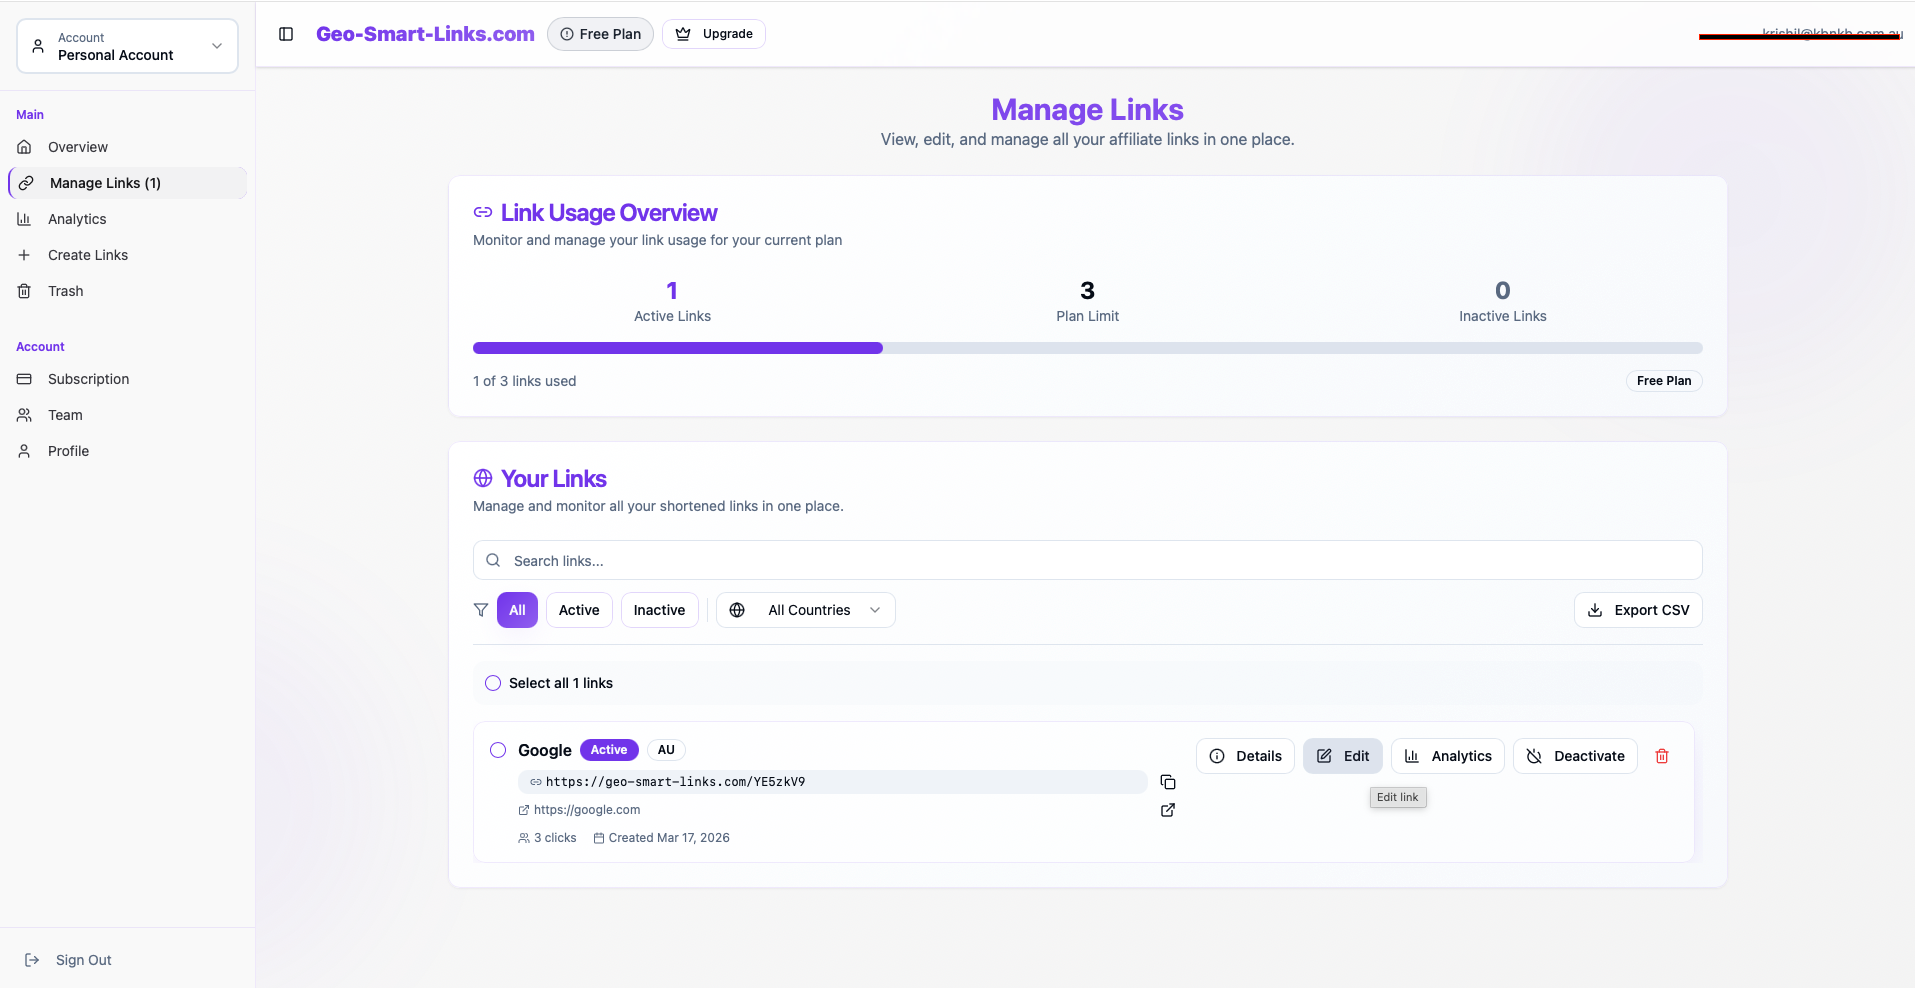
Task: Click the Team people icon
Action: coord(24,415)
